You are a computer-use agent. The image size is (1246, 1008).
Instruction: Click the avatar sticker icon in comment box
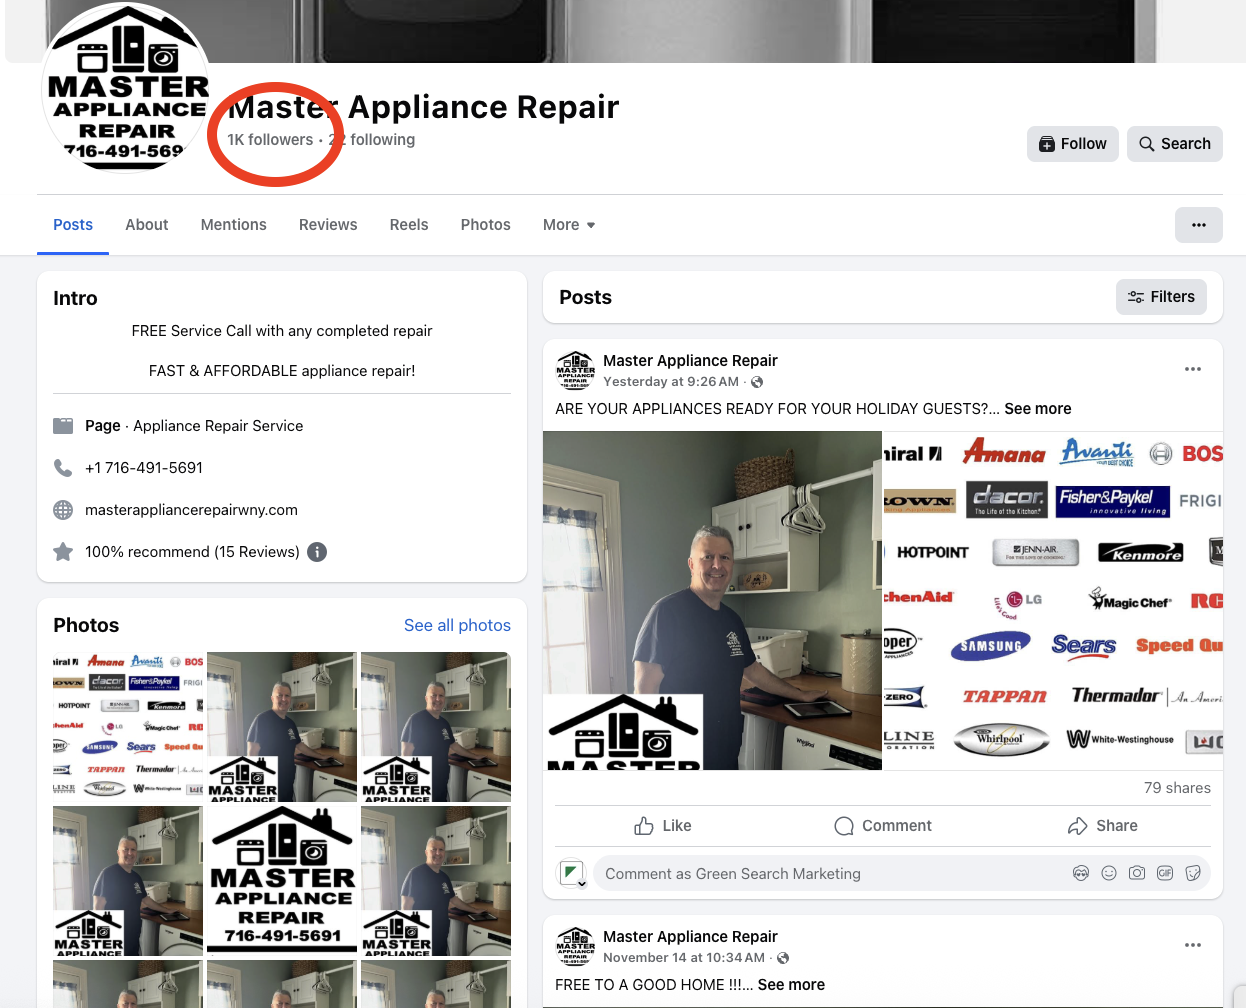point(1081,873)
